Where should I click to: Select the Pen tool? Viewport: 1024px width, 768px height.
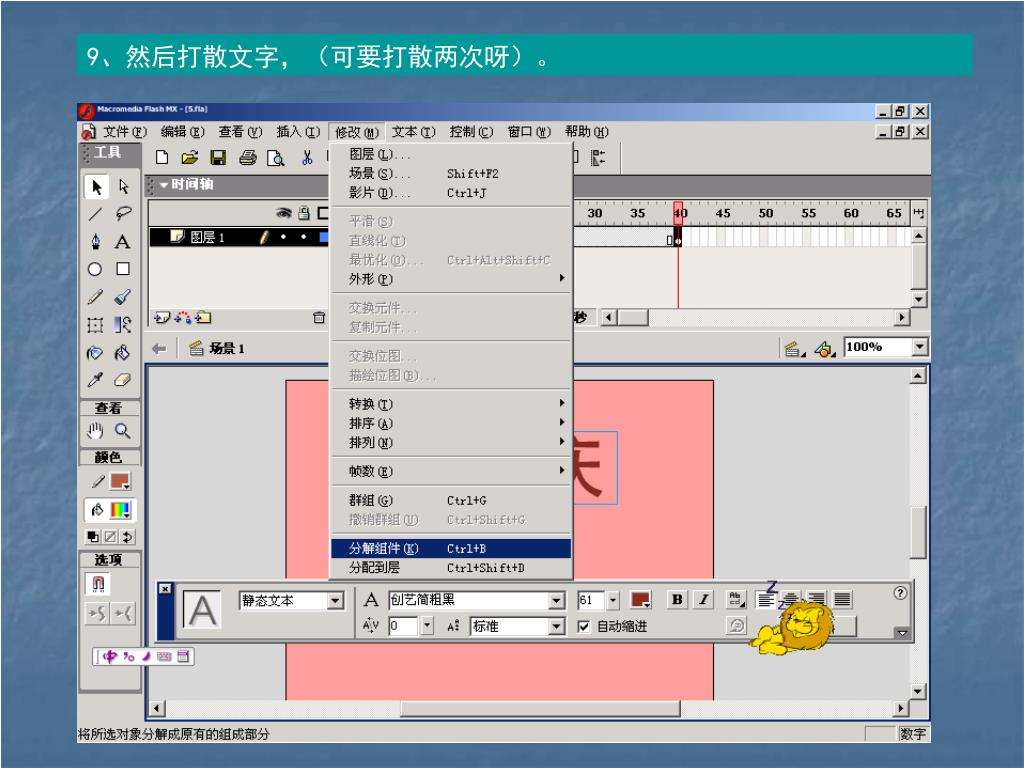(x=95, y=242)
